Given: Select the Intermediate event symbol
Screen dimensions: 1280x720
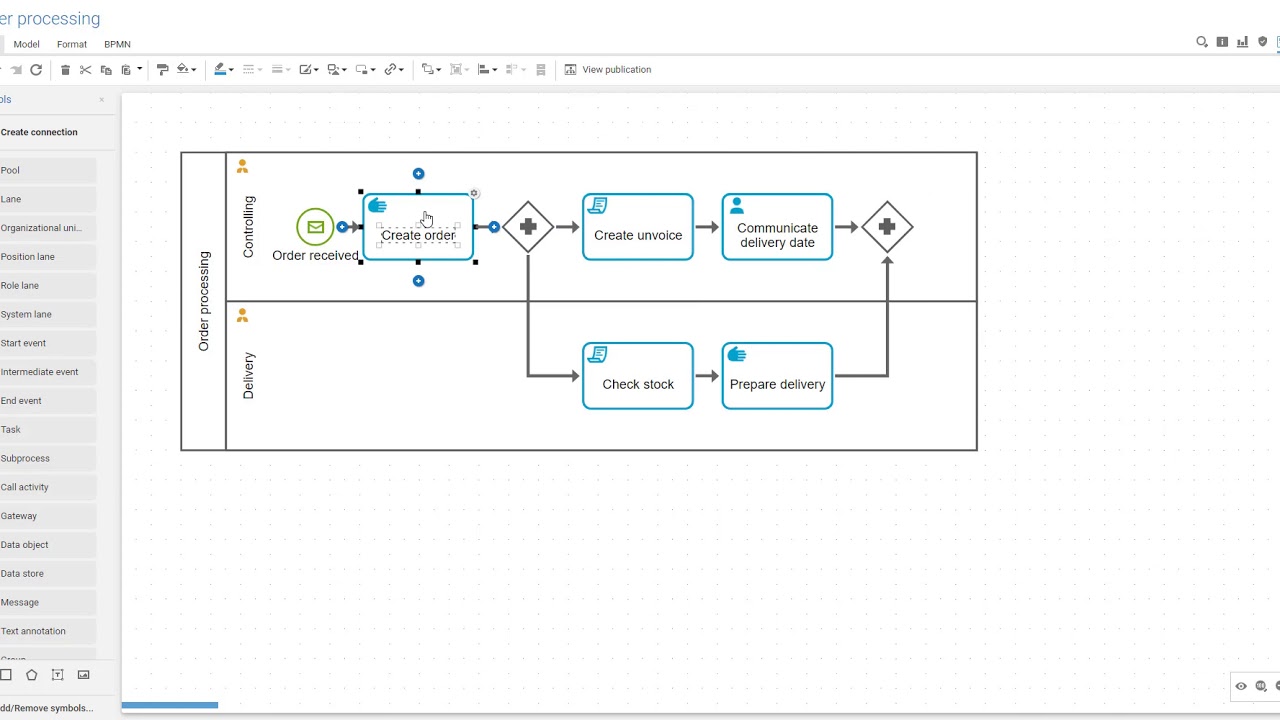Looking at the screenshot, I should 48,372.
